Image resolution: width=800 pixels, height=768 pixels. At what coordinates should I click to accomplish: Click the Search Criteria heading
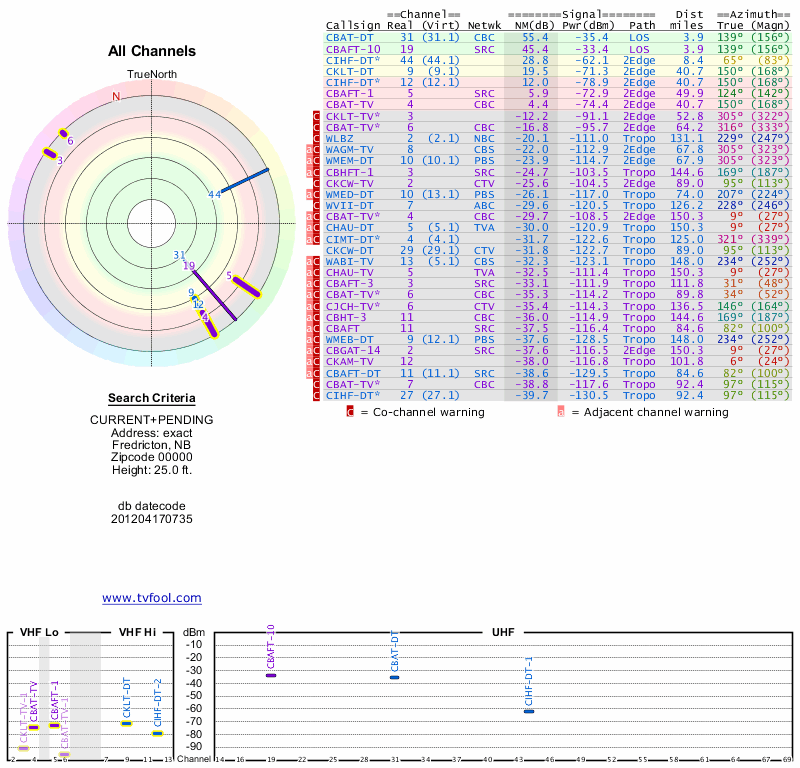[x=151, y=398]
